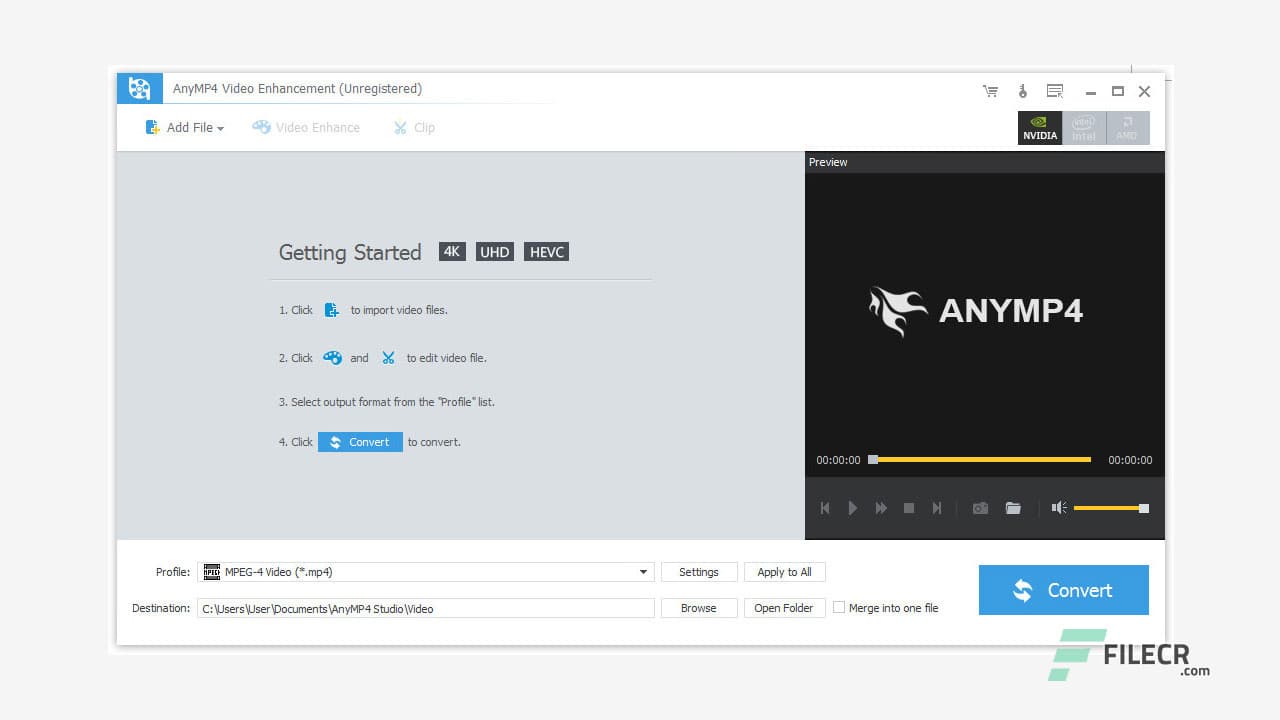Viewport: 1280px width, 720px height.
Task: Open the Add File importer
Action: (185, 127)
